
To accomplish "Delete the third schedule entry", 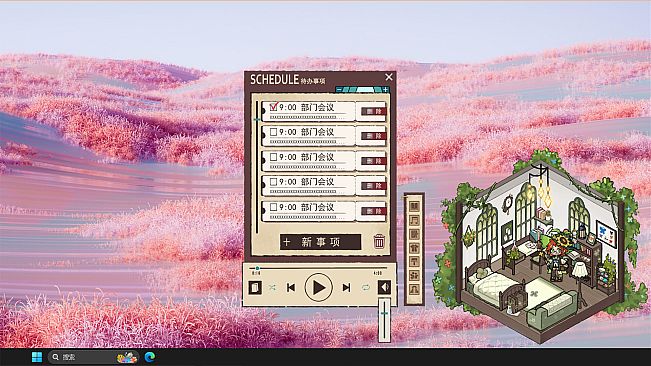I will coord(374,161).
